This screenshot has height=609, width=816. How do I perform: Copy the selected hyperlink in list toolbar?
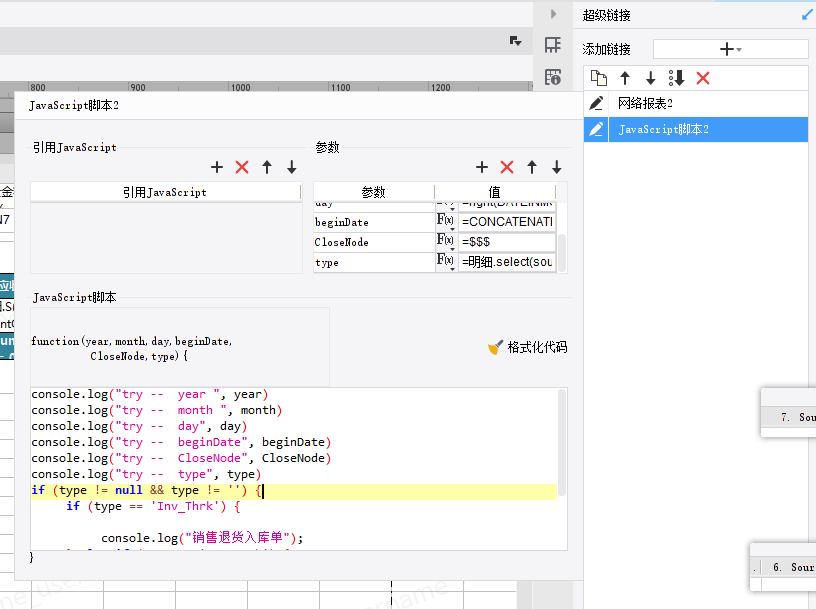click(x=599, y=79)
